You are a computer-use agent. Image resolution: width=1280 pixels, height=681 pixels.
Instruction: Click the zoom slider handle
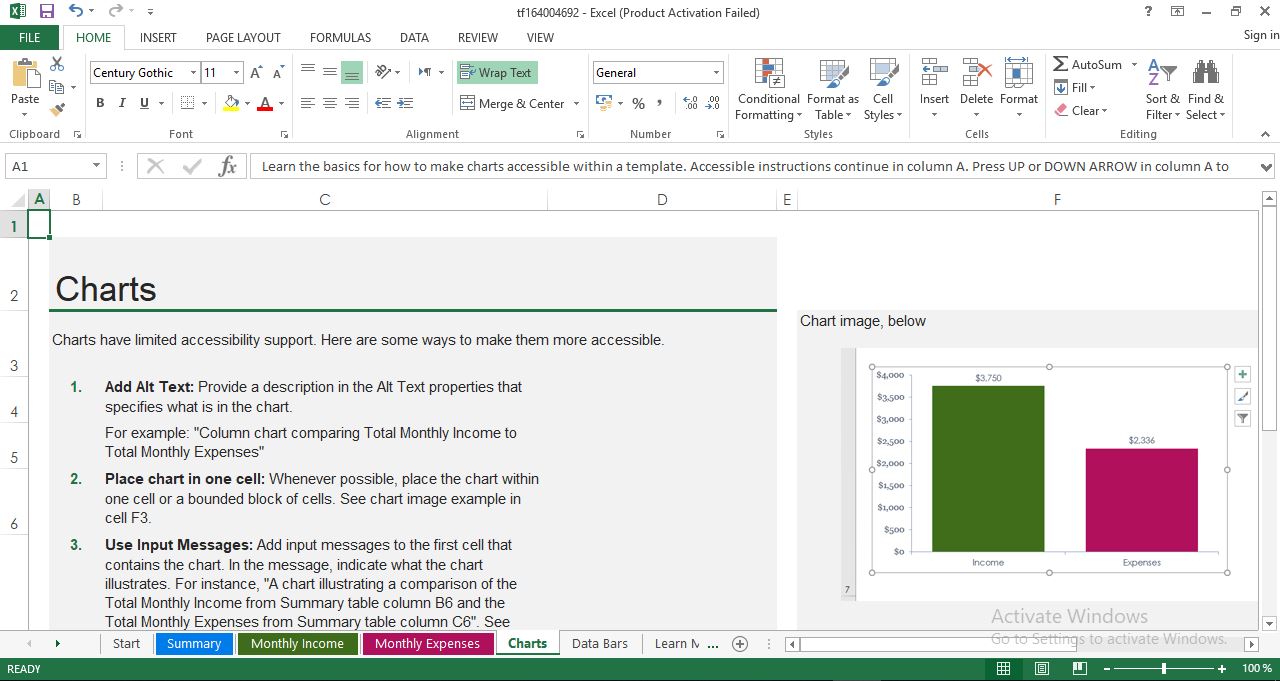coord(1164,668)
